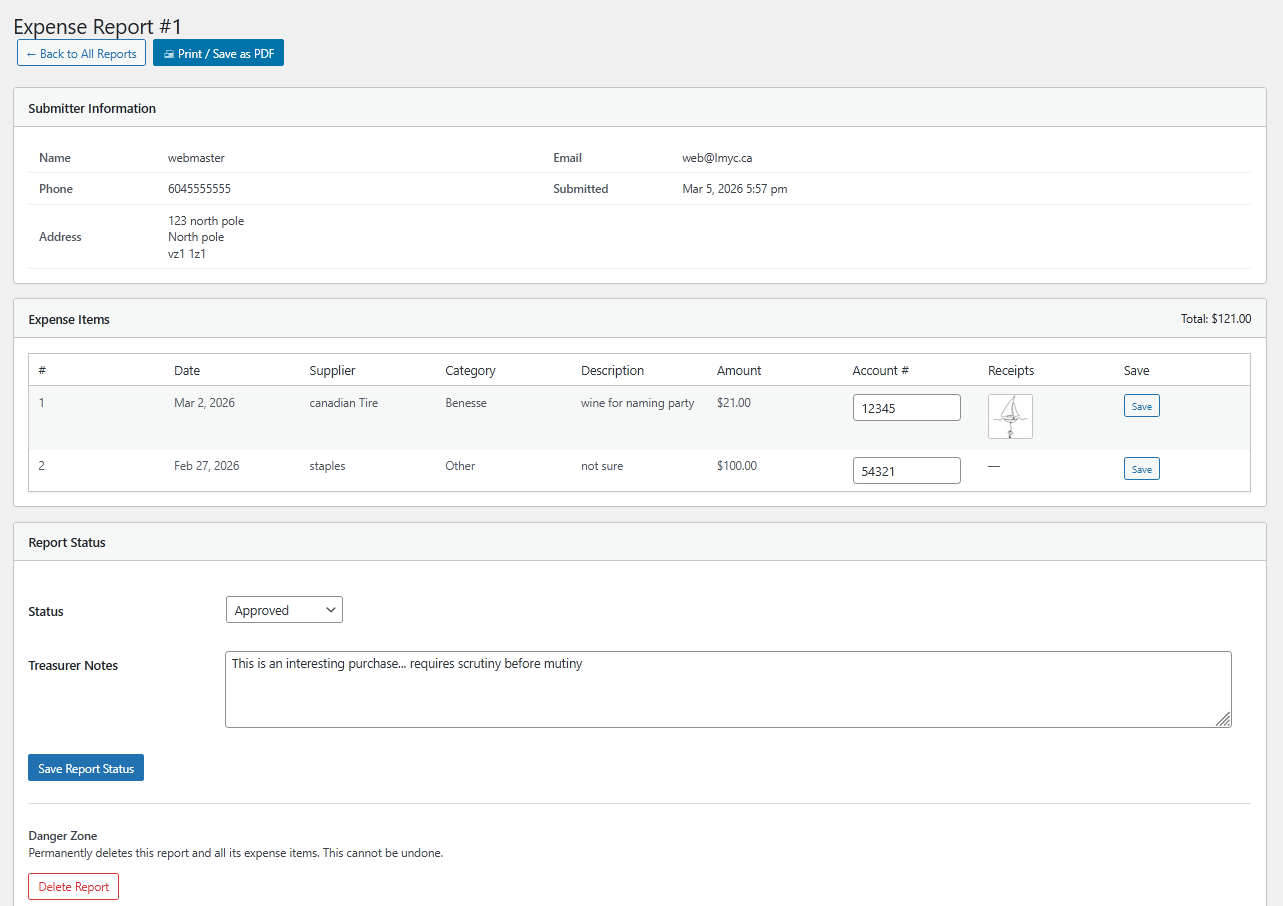
Task: Click the Account # column header
Action: pos(880,371)
